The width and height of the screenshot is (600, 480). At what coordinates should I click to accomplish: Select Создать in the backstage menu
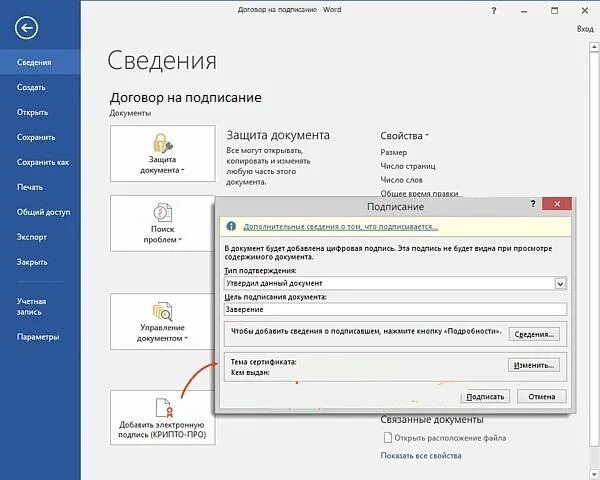31,87
